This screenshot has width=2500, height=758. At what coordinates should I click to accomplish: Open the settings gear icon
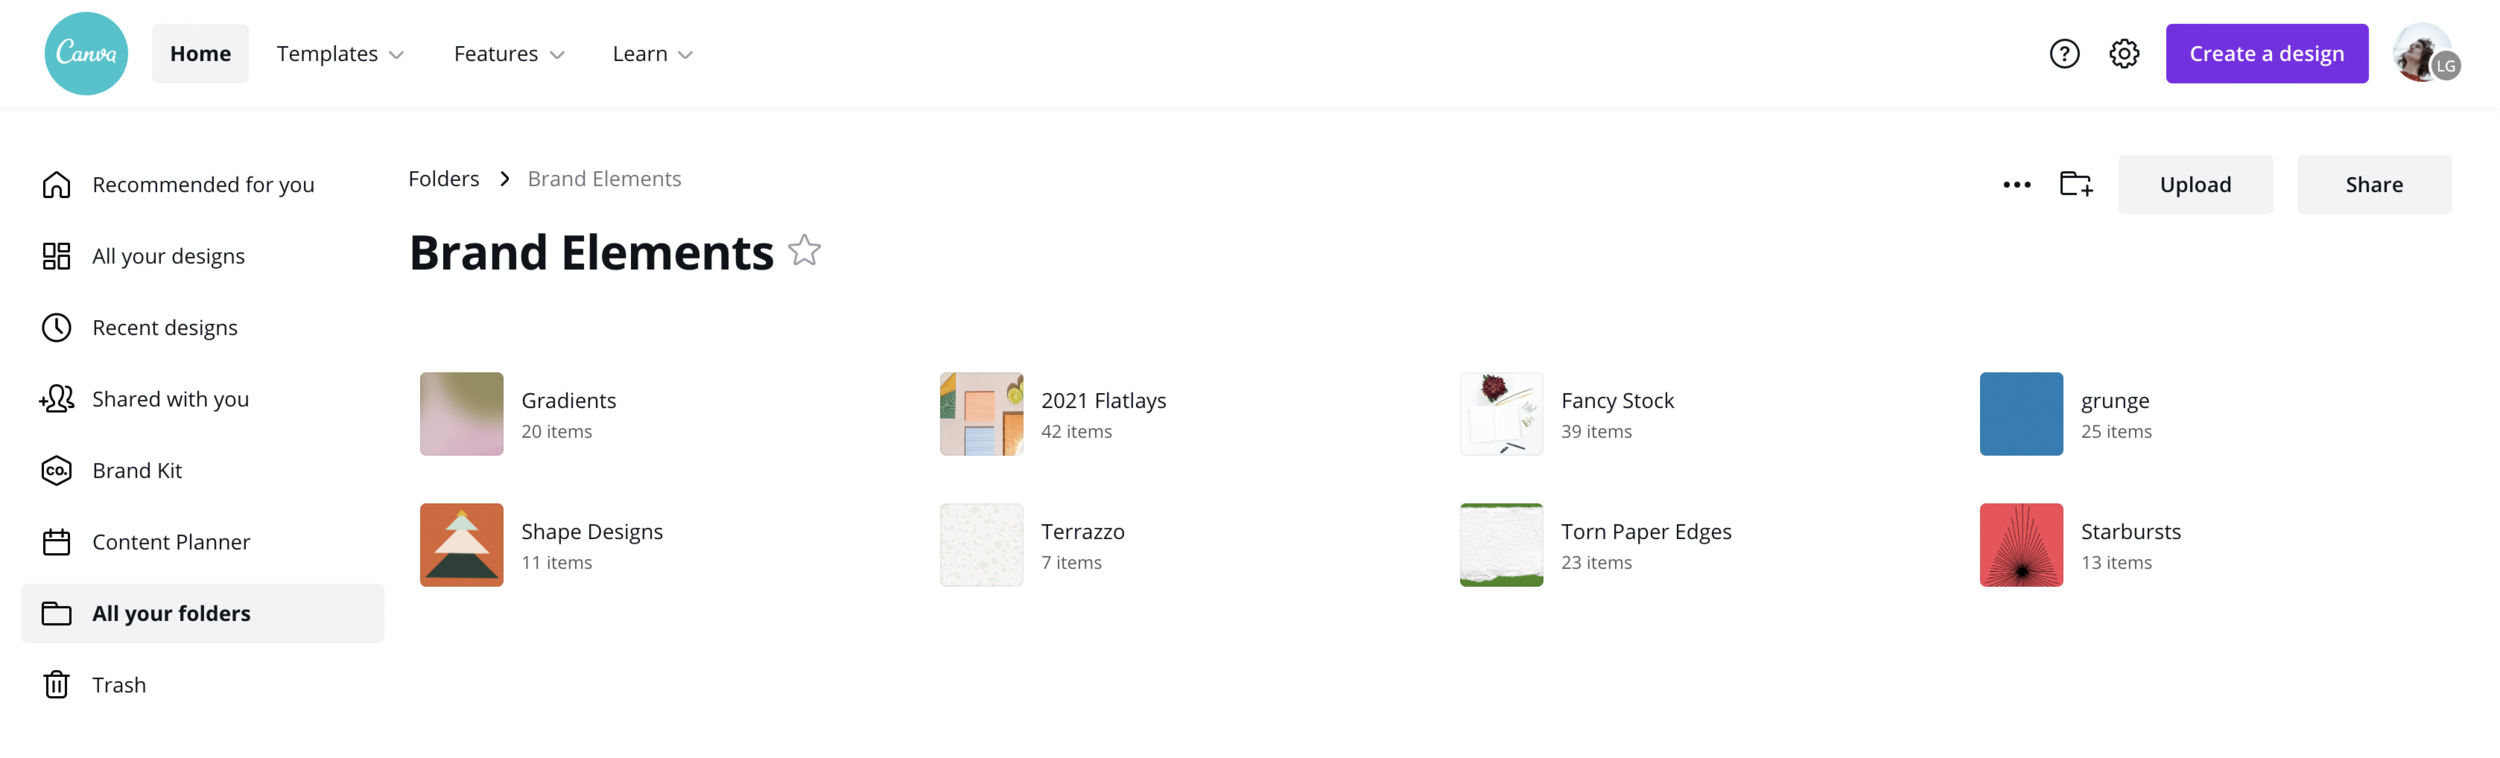point(2124,54)
